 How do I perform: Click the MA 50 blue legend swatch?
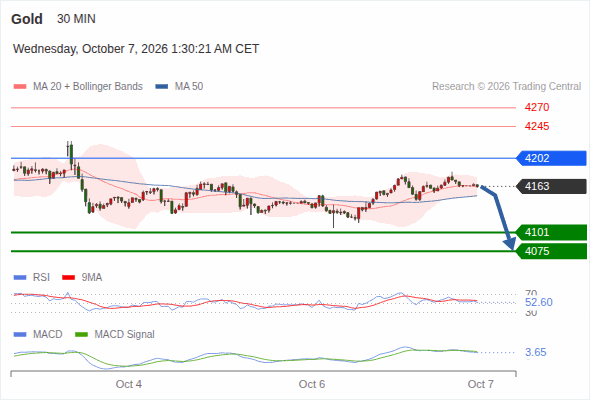click(x=162, y=87)
